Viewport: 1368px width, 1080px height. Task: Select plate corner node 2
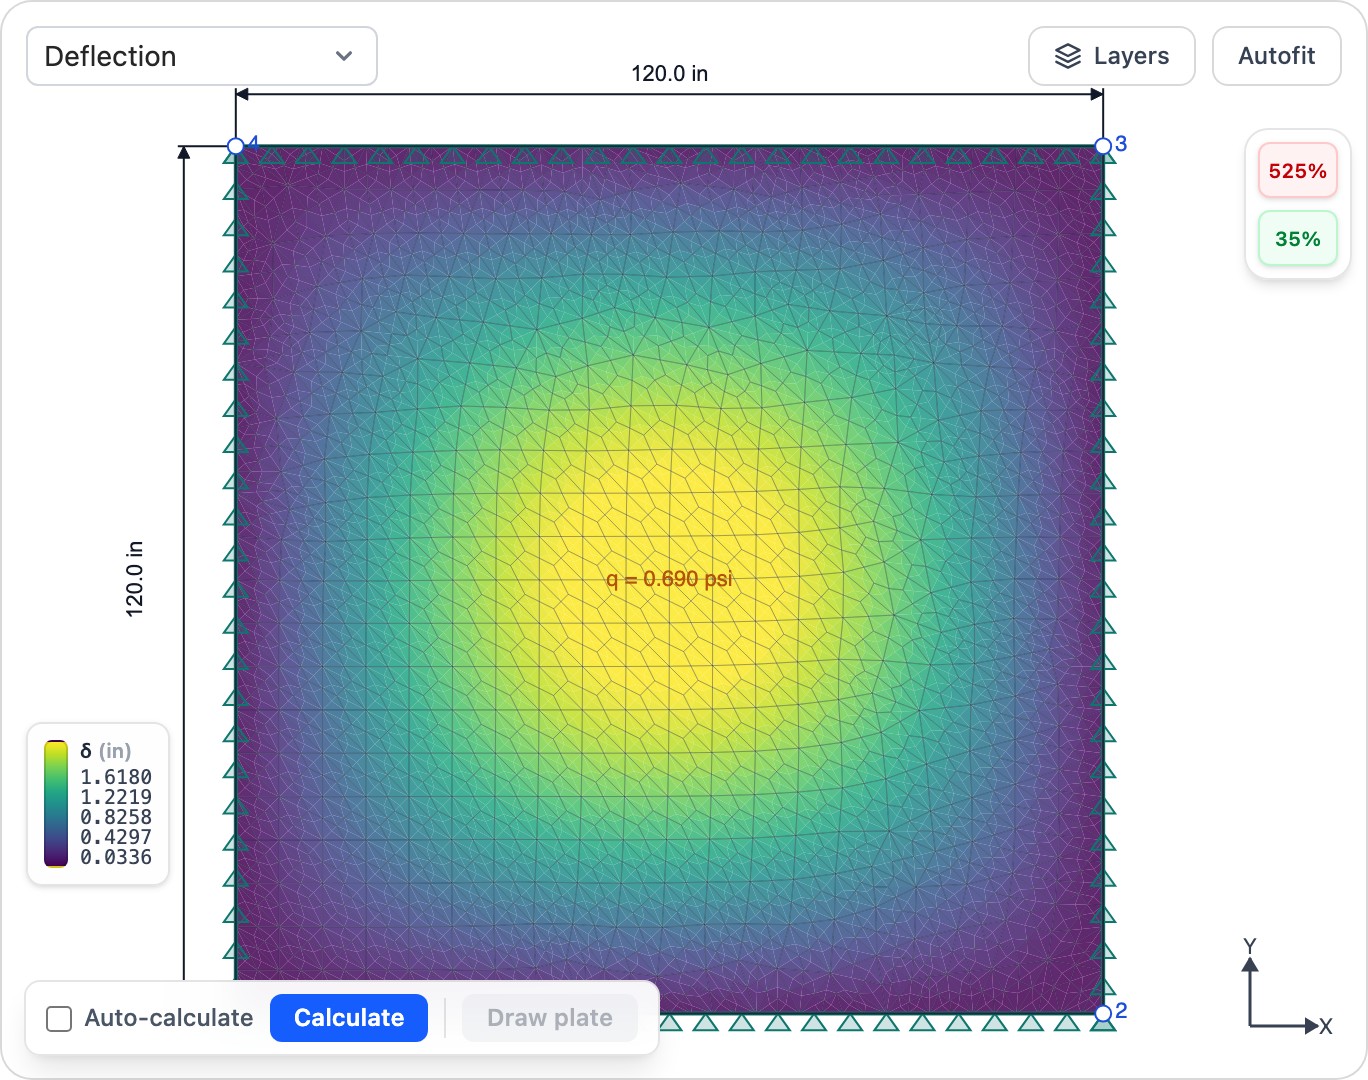1103,1013
